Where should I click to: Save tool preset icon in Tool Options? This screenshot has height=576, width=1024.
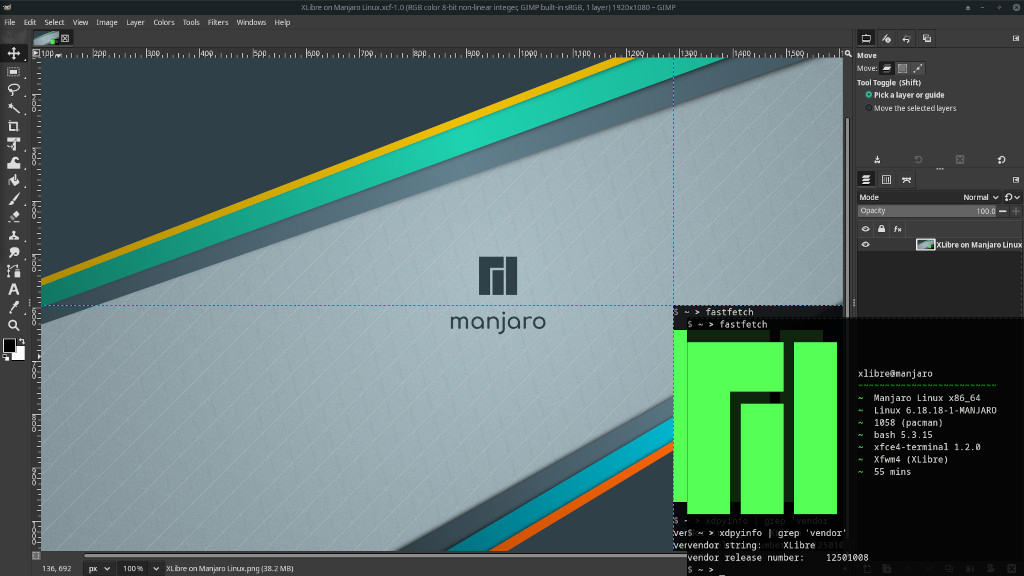877,160
